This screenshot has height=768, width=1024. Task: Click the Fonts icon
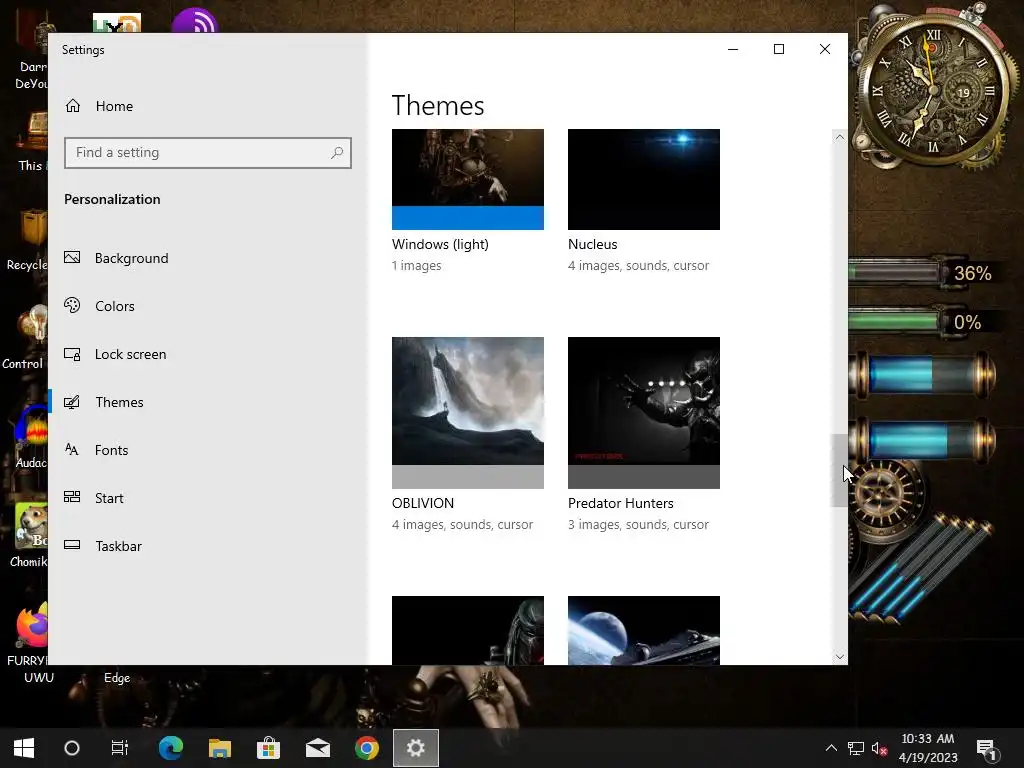72,449
